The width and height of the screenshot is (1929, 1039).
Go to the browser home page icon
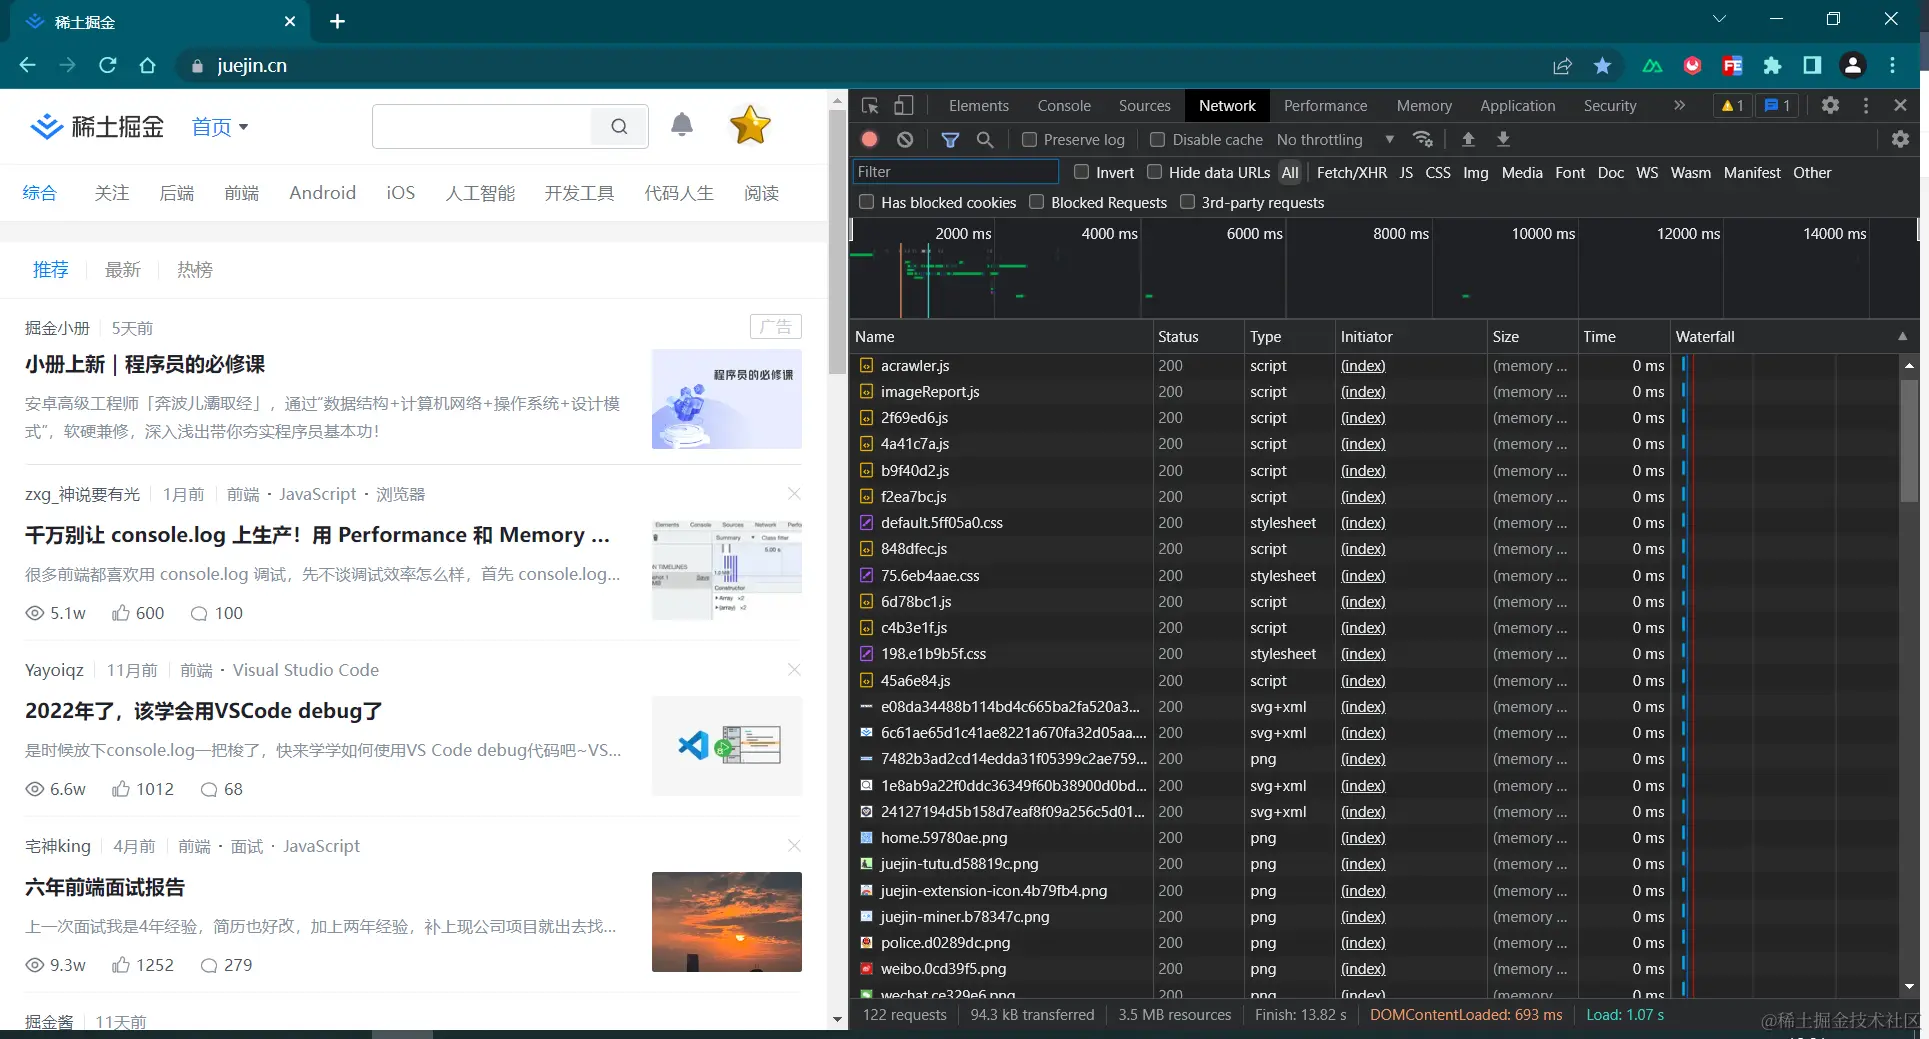coord(147,65)
